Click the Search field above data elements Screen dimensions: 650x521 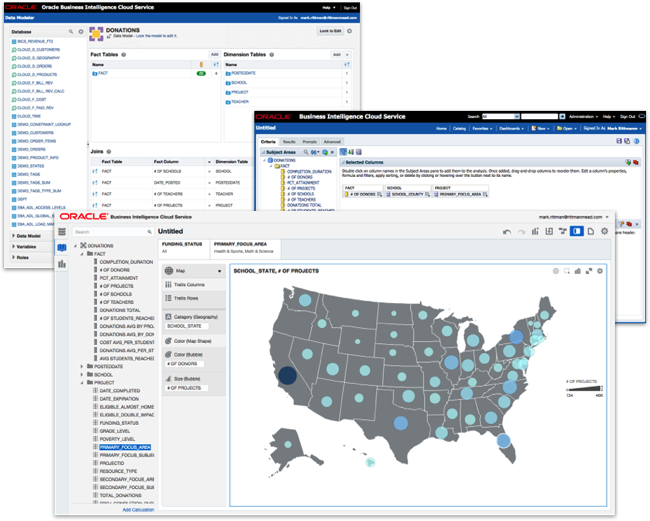point(113,232)
